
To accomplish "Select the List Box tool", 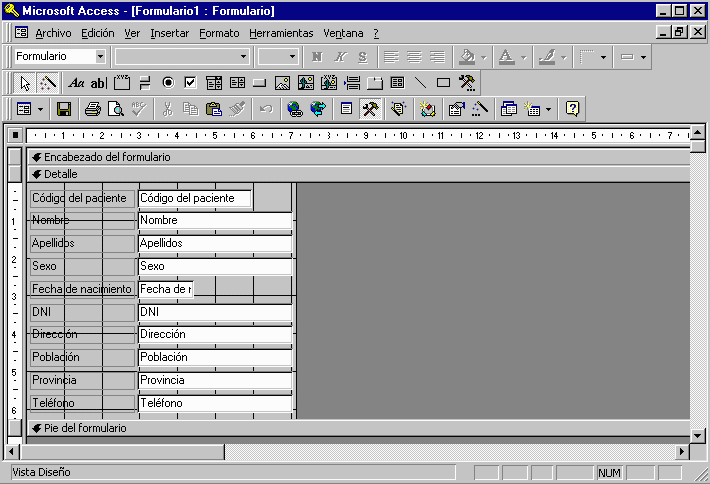I will 237,83.
